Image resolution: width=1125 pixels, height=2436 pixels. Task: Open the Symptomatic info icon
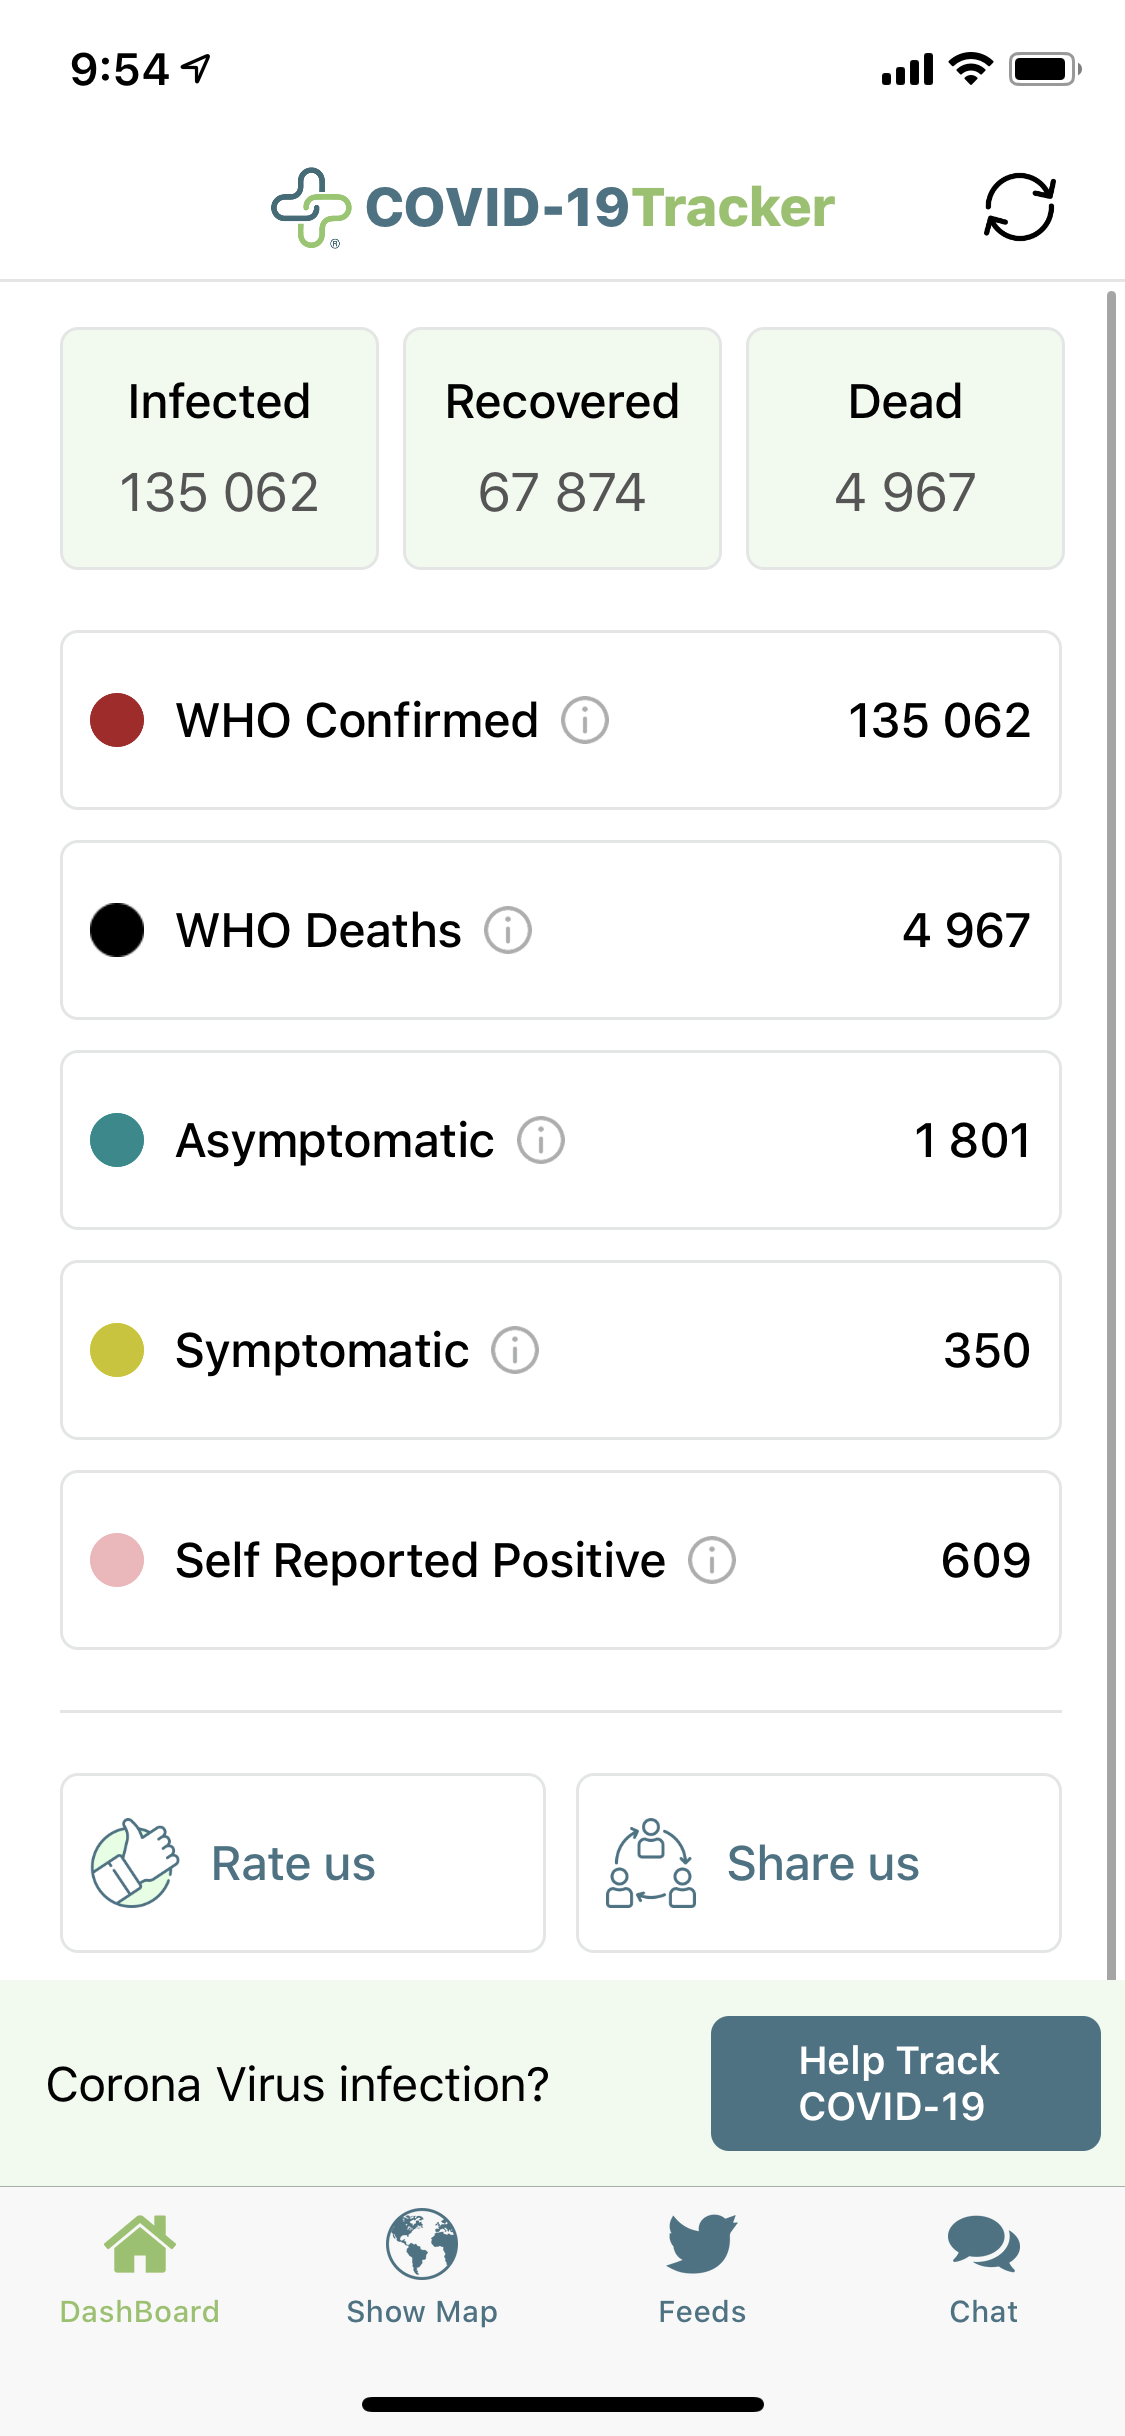point(515,1350)
